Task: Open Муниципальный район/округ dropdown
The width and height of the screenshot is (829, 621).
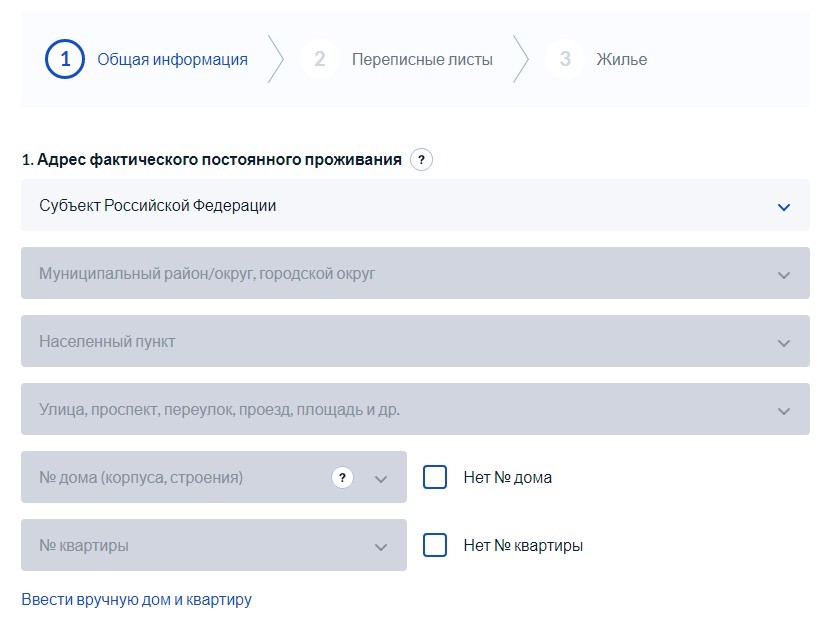Action: [400, 273]
